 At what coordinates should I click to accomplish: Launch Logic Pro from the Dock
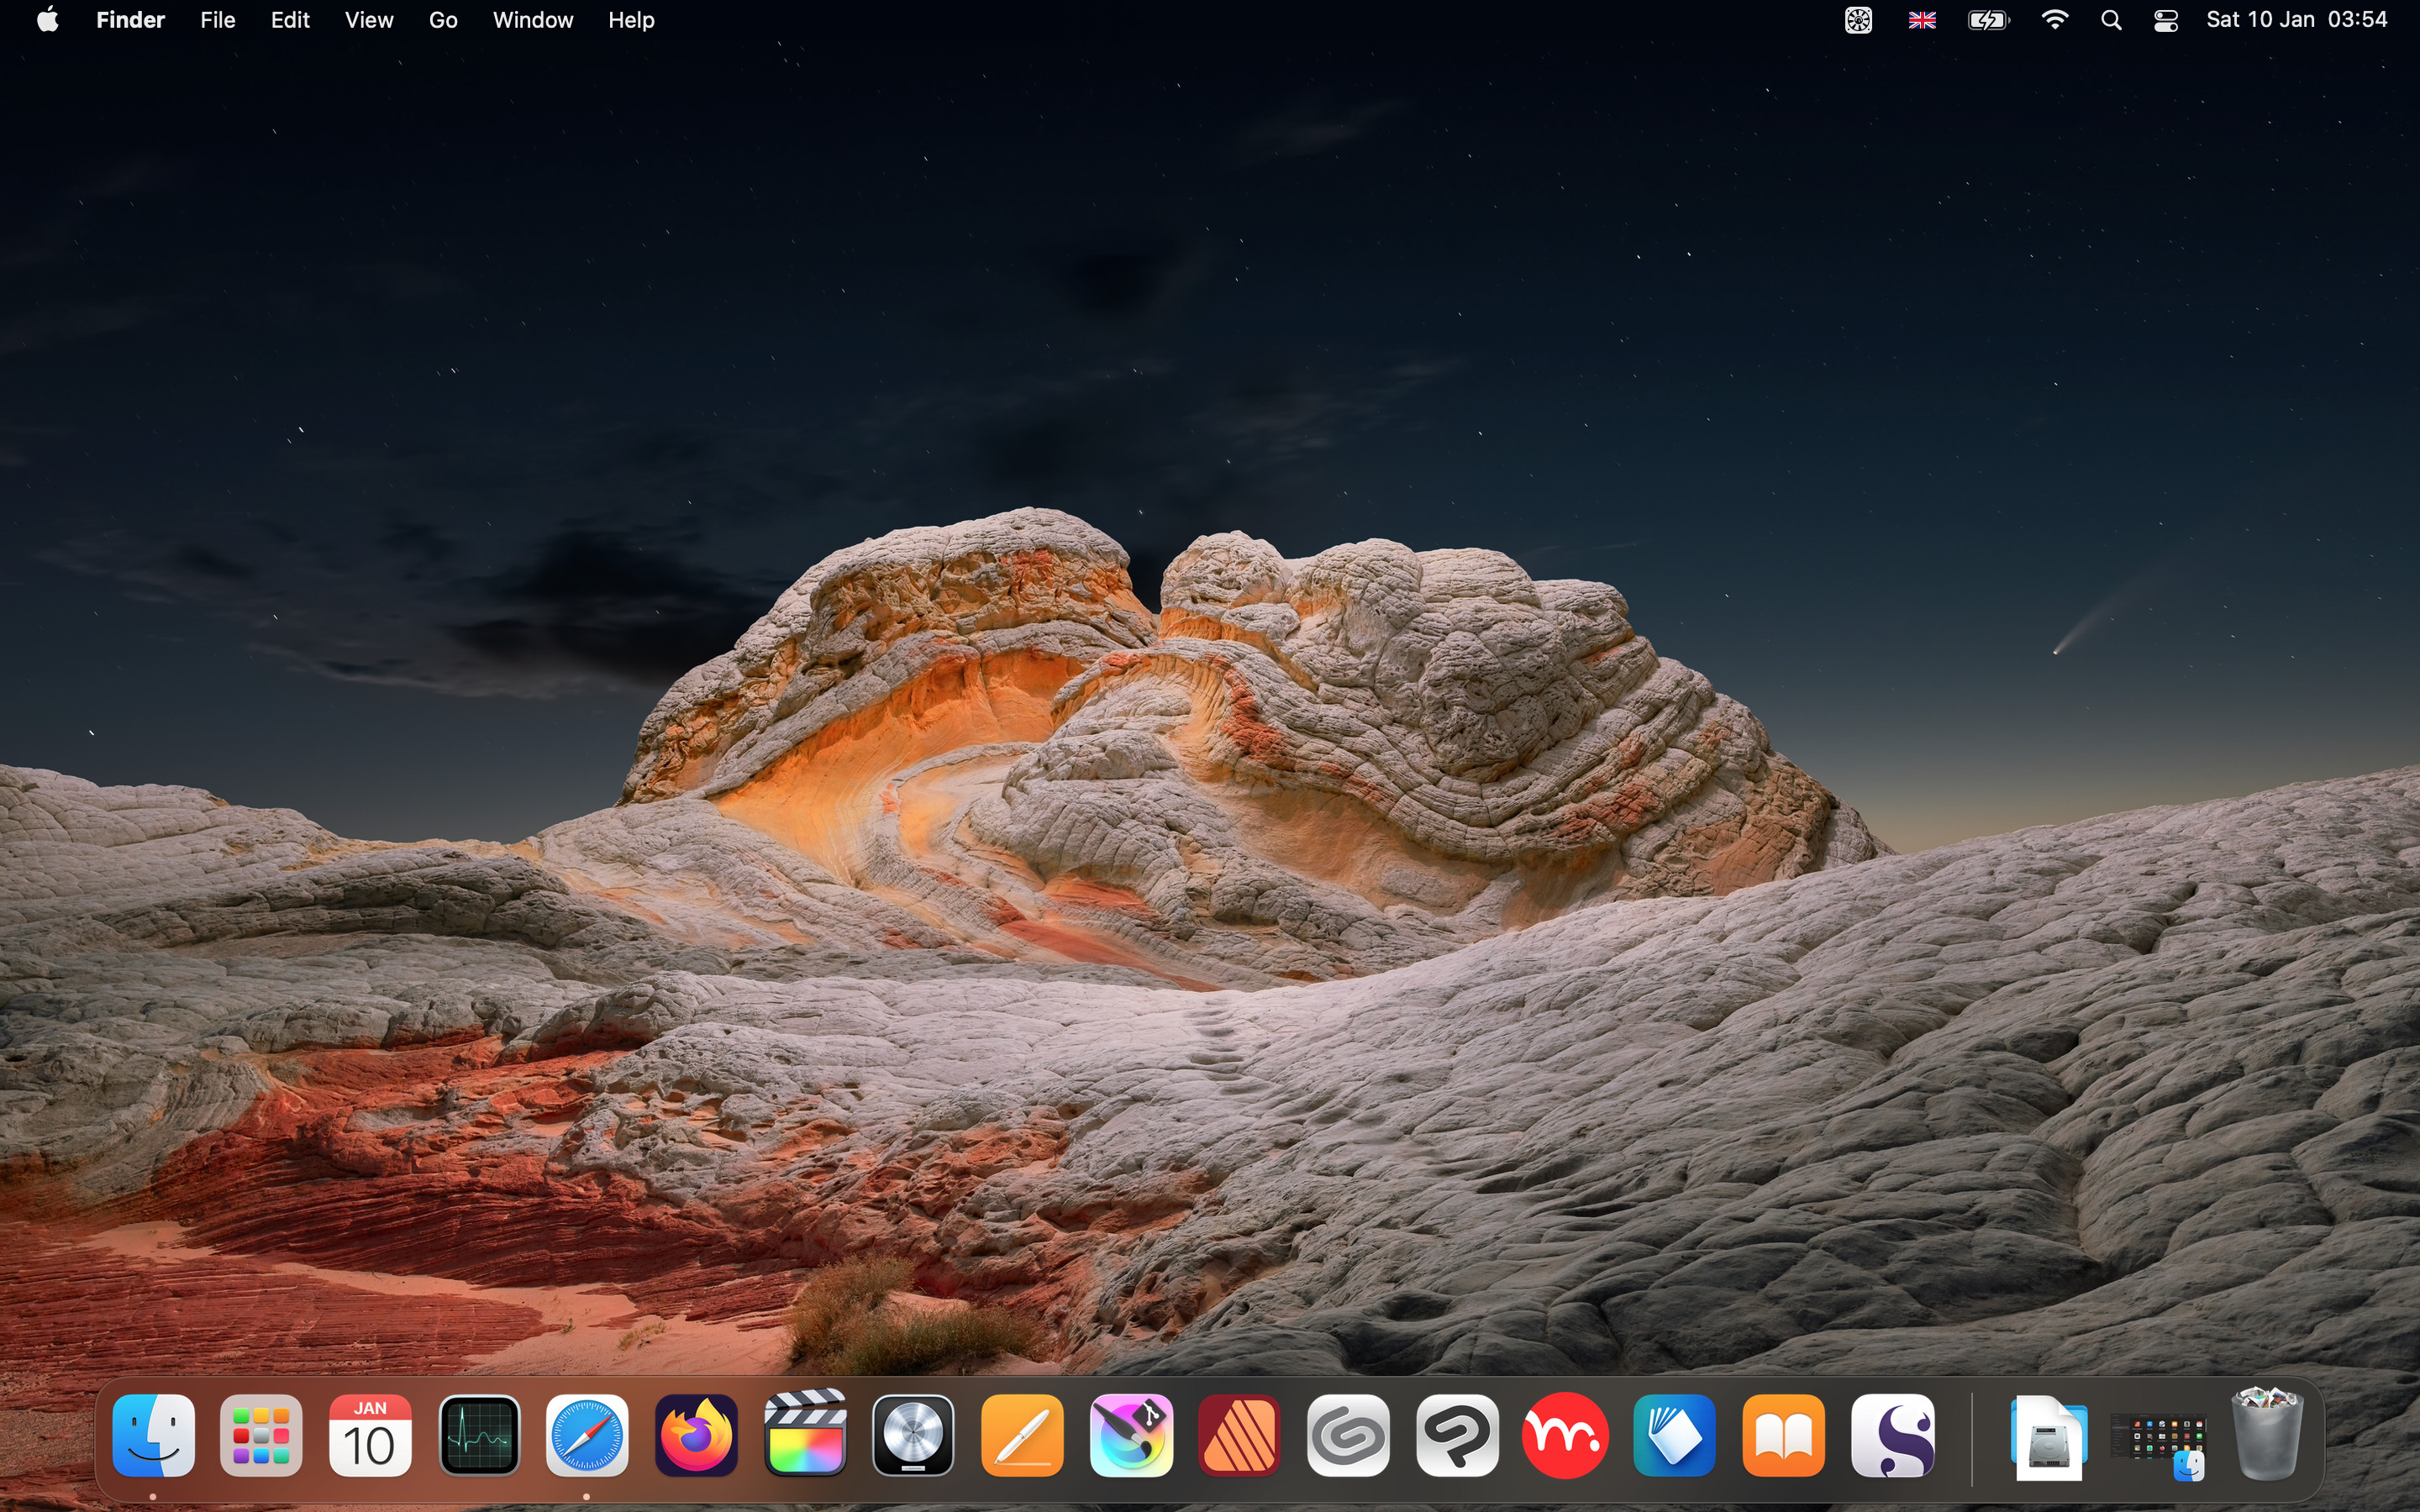(913, 1435)
